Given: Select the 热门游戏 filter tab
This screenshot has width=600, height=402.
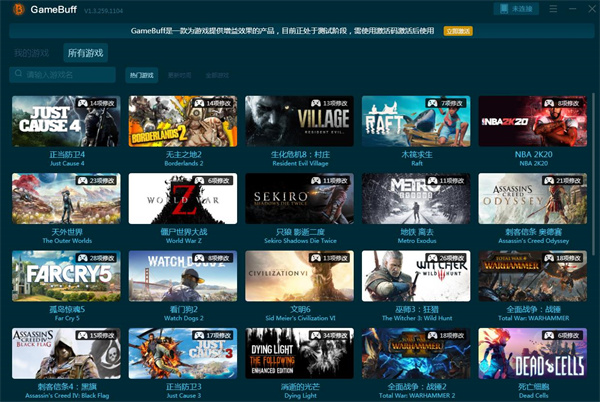Looking at the screenshot, I should 142,75.
